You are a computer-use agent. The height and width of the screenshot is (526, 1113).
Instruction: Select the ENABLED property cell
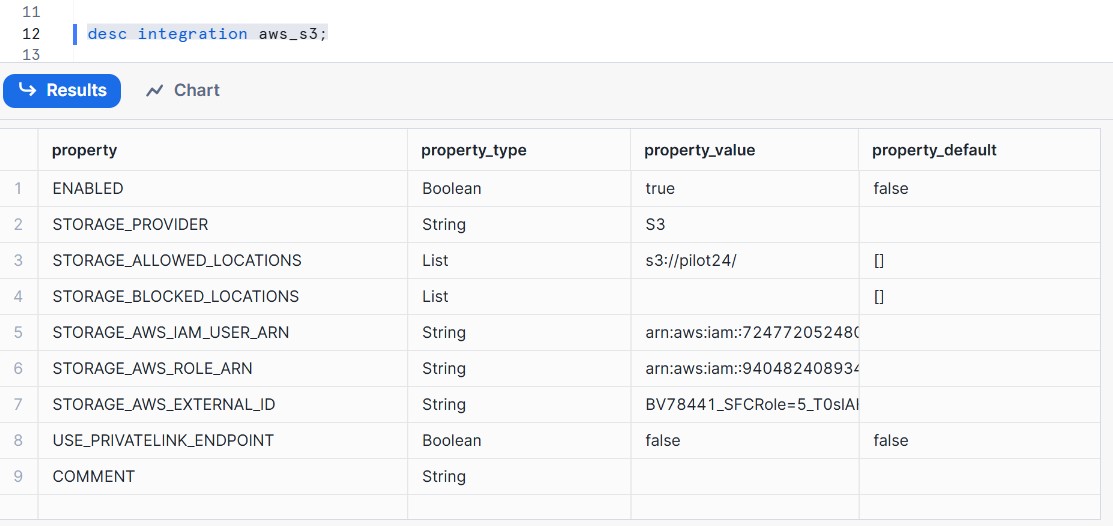tap(88, 188)
